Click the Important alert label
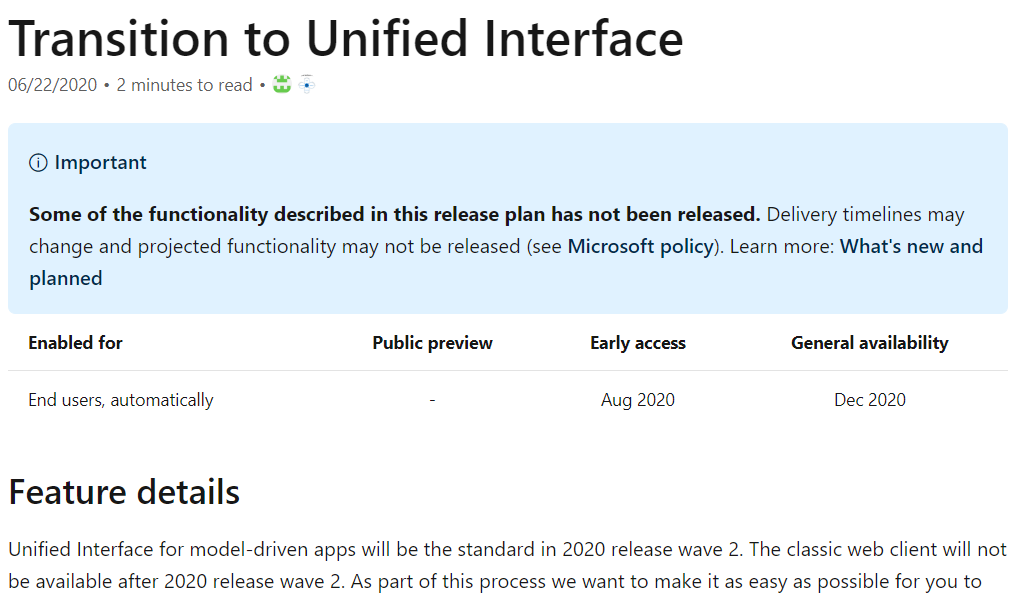Image resolution: width=1018 pixels, height=597 pixels. tap(101, 163)
